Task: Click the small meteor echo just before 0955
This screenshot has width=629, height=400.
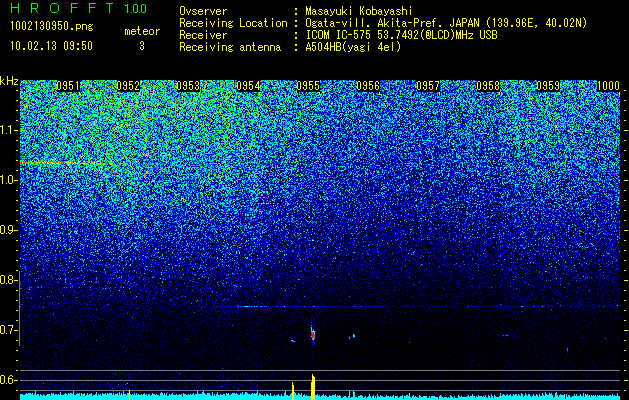Action: click(x=293, y=341)
